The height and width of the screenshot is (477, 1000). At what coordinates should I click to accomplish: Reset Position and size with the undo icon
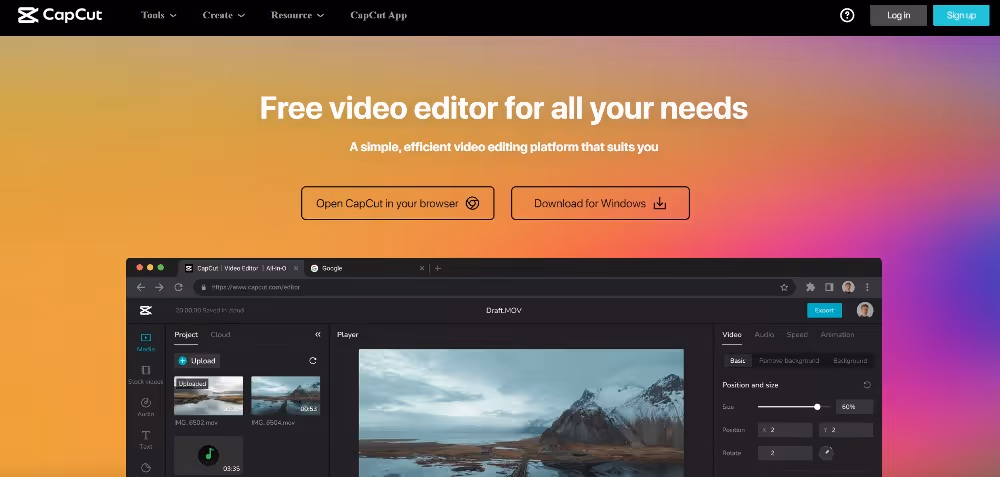867,385
